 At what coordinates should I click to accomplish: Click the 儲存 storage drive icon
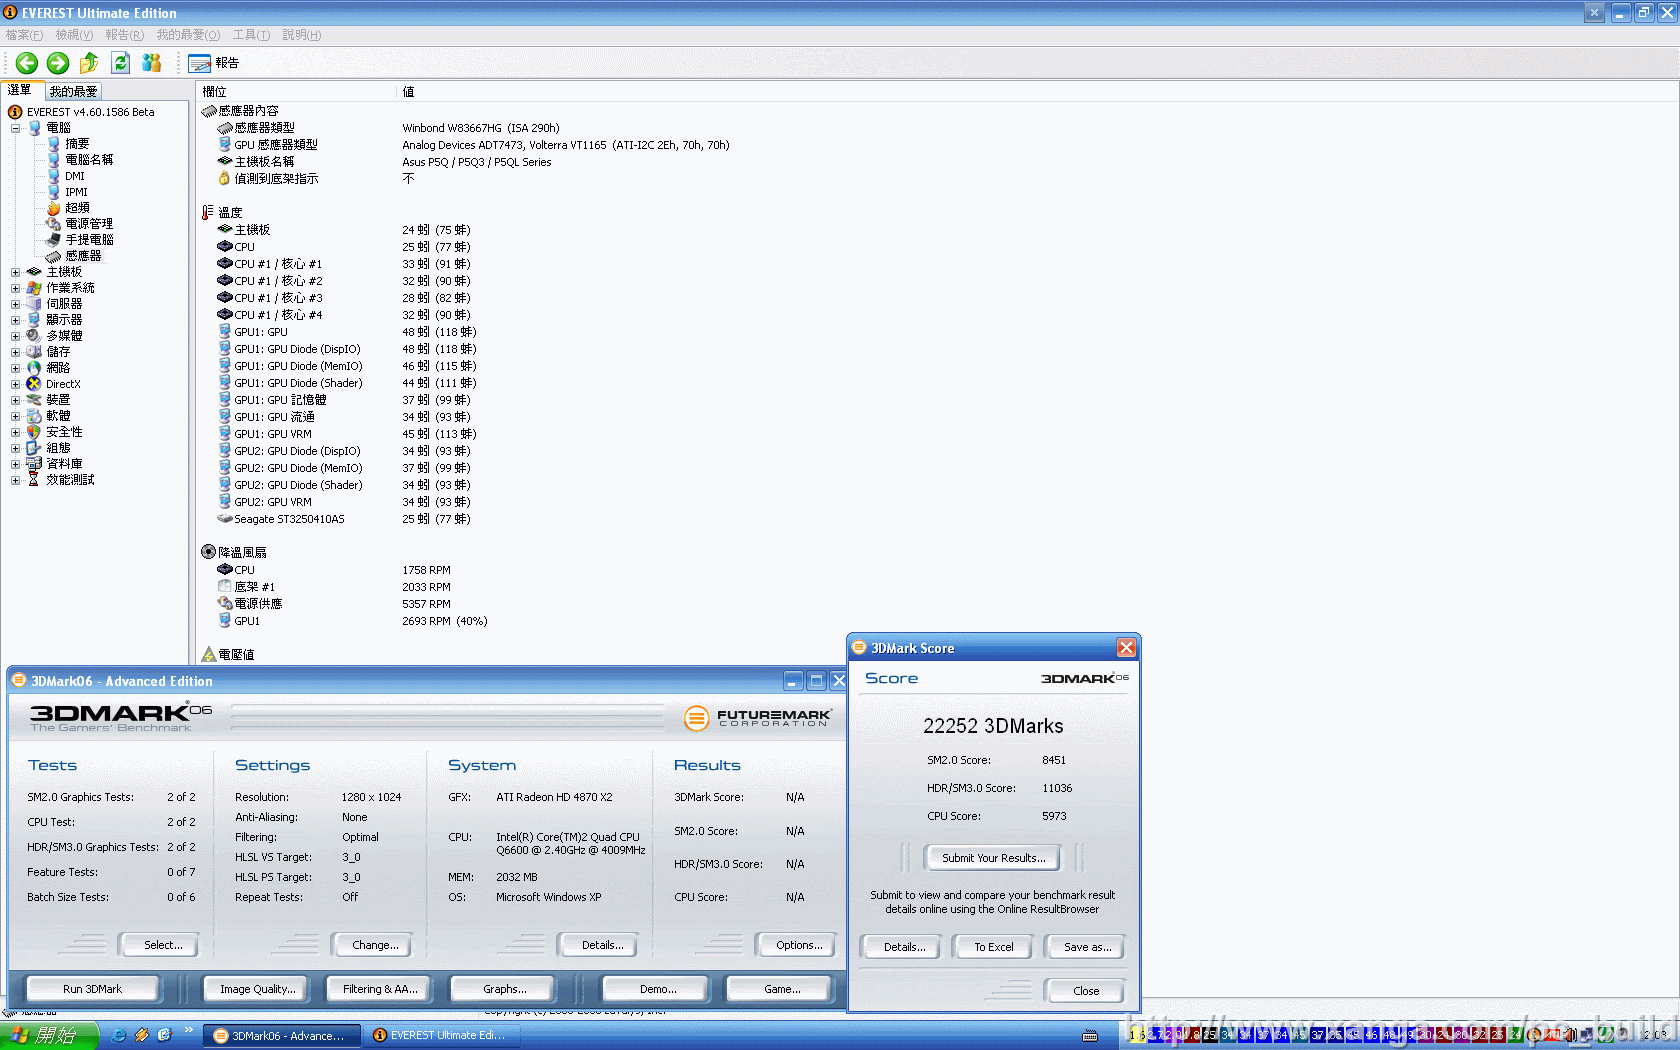pos(34,352)
